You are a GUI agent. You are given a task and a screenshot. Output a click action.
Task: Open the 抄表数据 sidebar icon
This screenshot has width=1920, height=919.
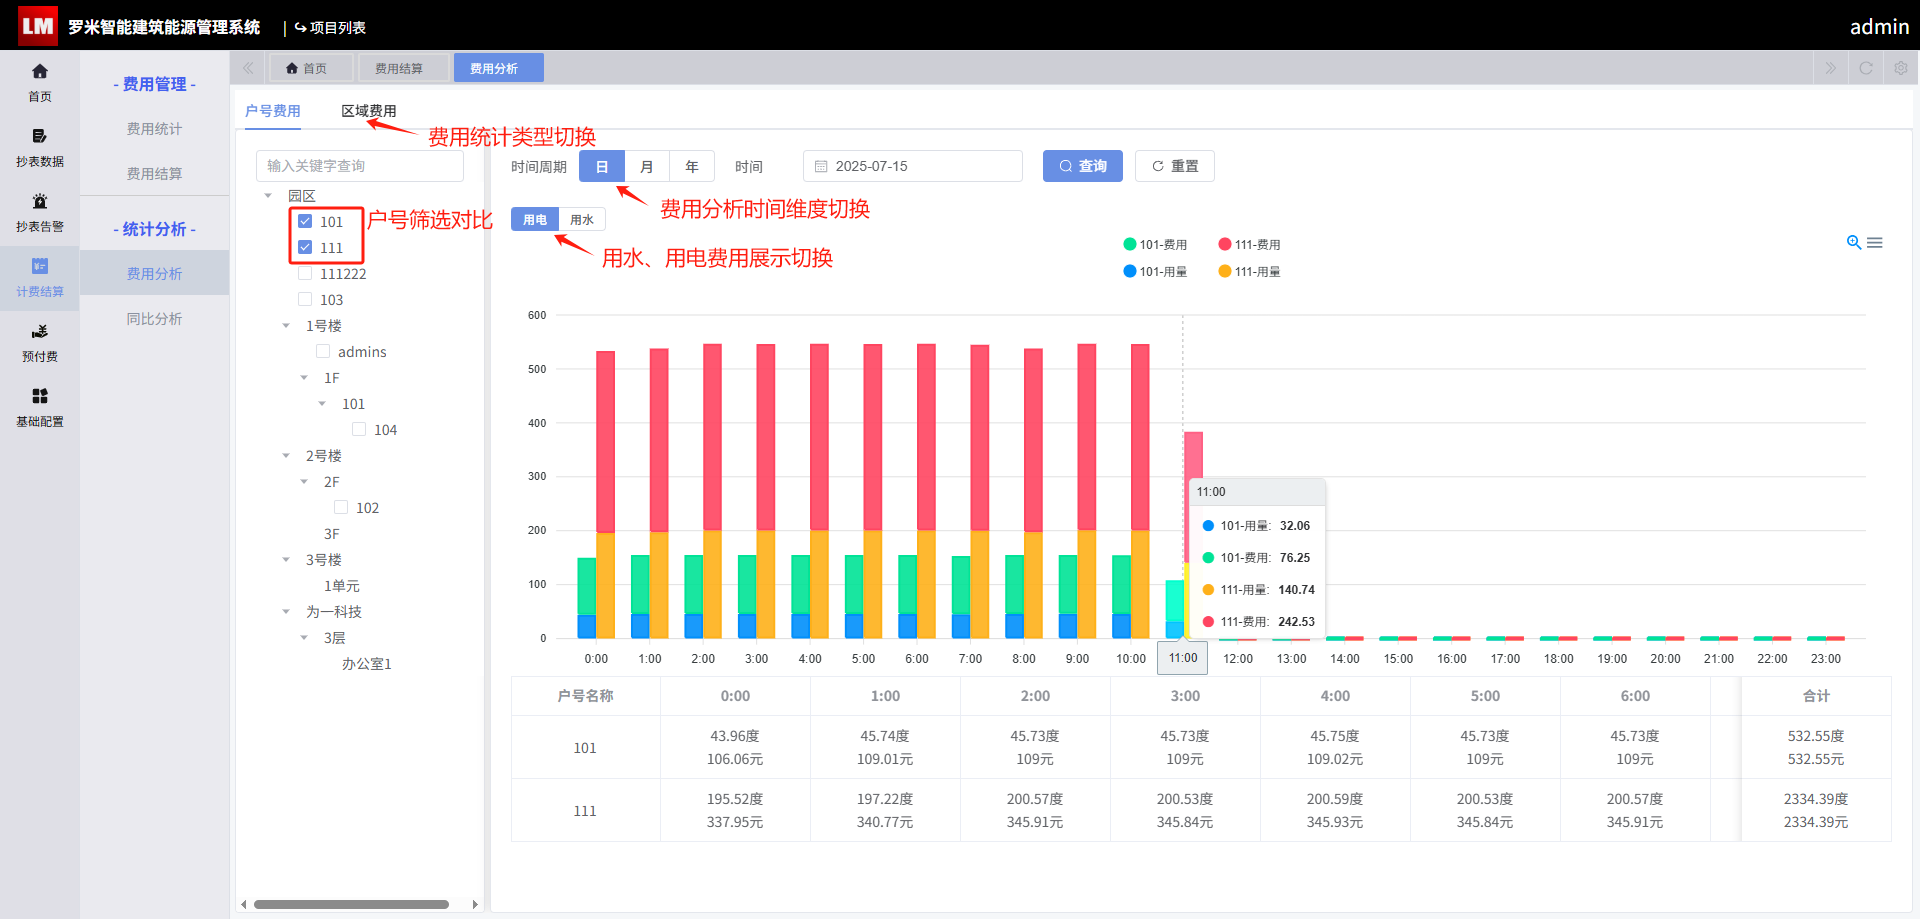(x=40, y=147)
